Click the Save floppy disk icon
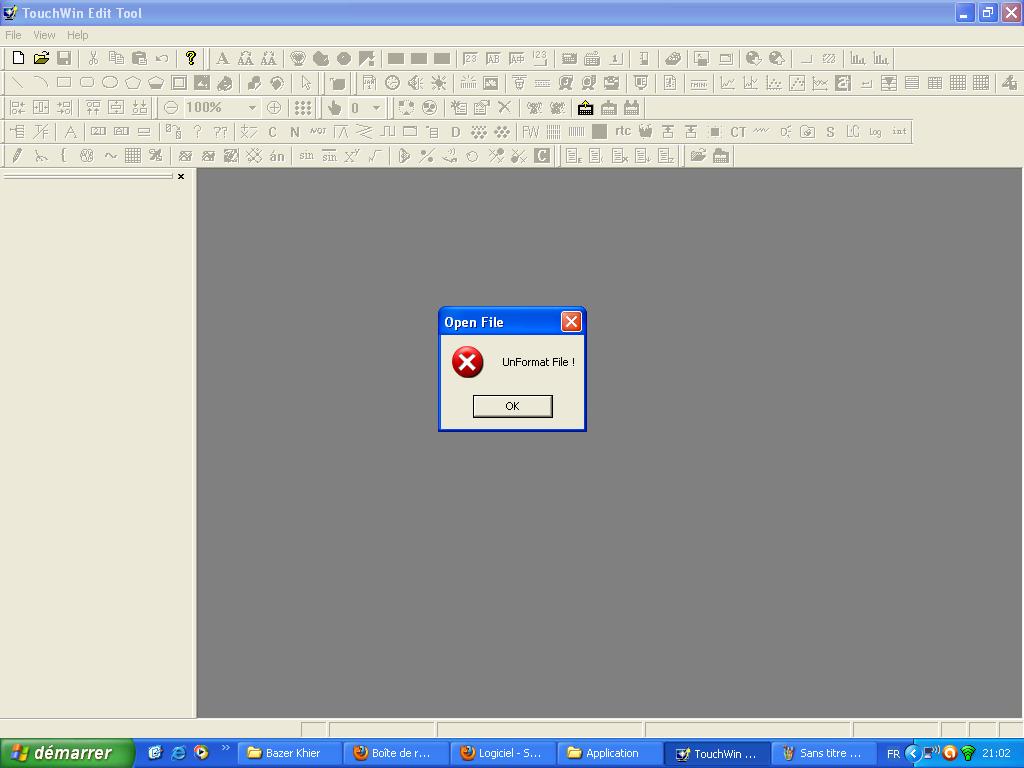This screenshot has width=1024, height=768. click(x=64, y=59)
